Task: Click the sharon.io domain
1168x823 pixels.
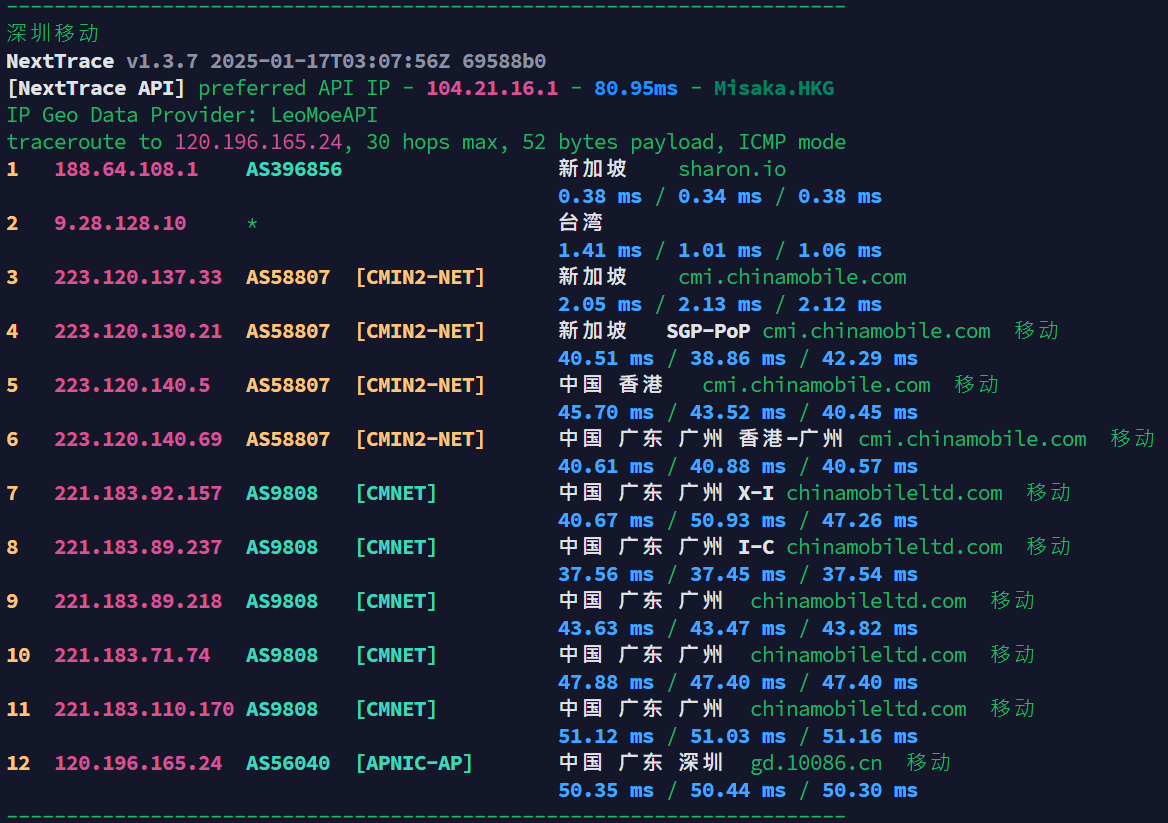Action: coord(731,169)
